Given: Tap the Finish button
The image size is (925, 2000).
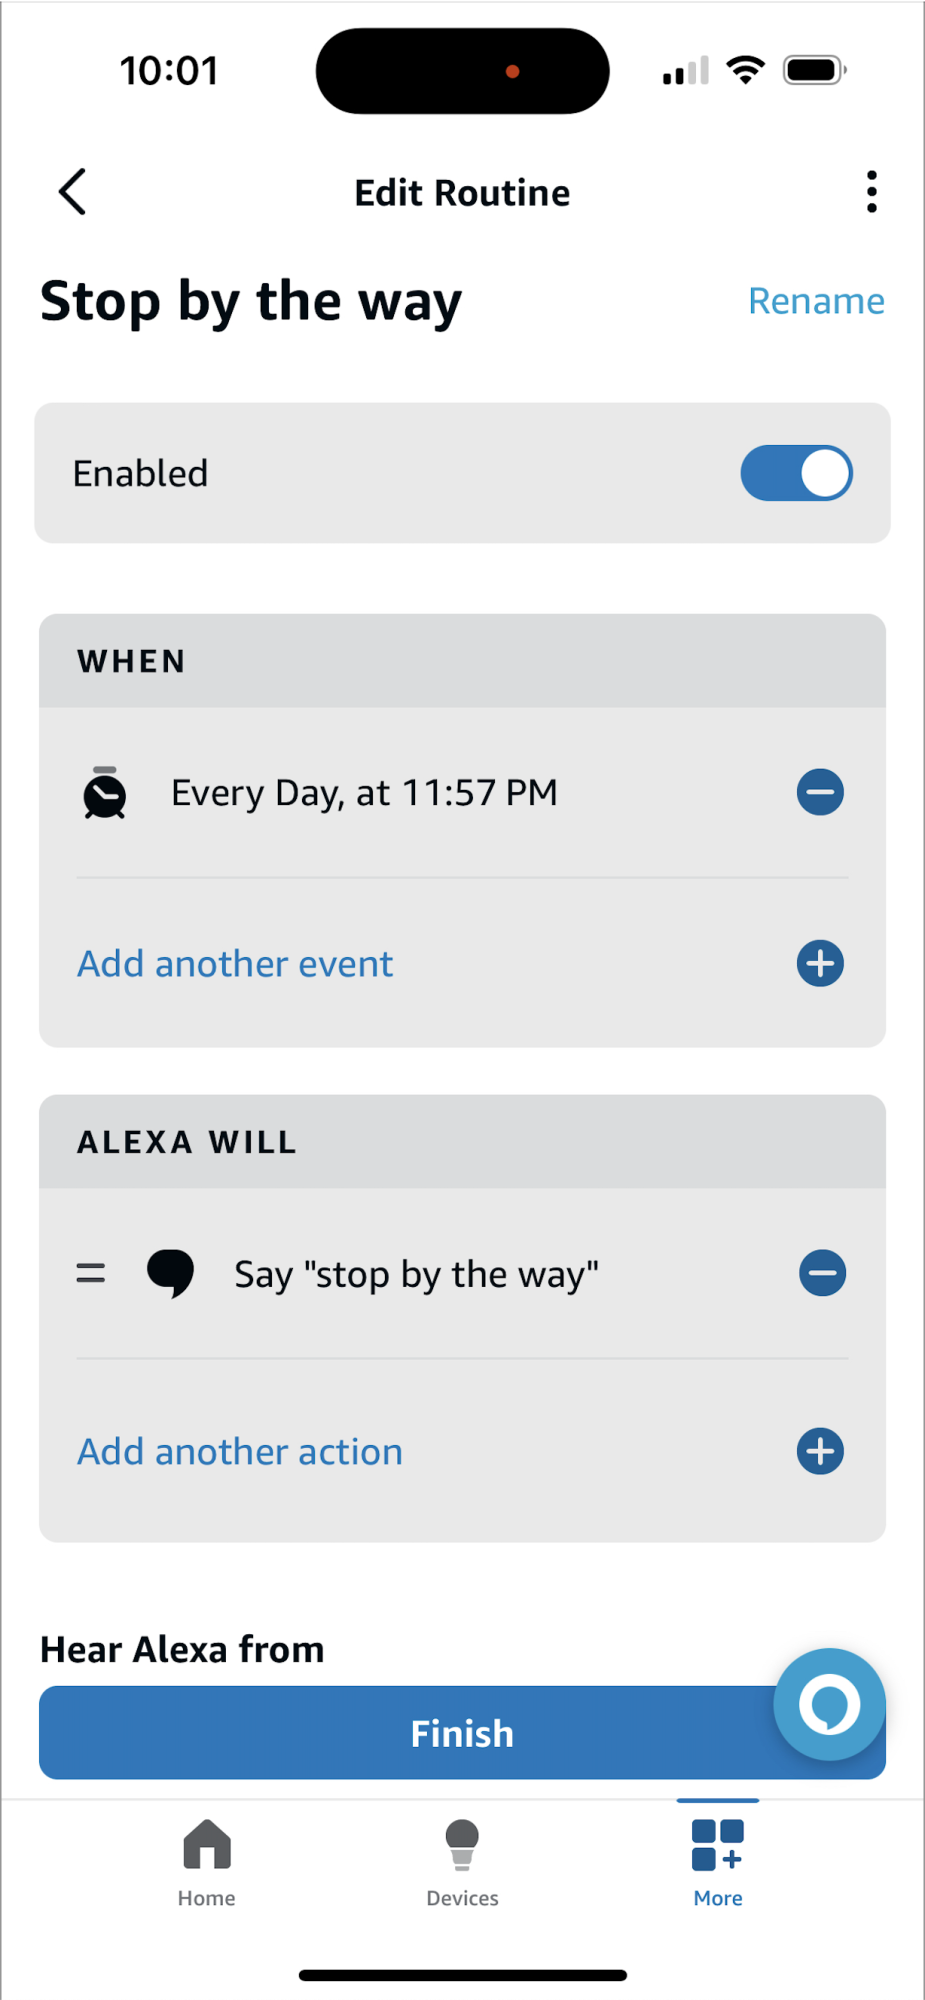Looking at the screenshot, I should (462, 1733).
